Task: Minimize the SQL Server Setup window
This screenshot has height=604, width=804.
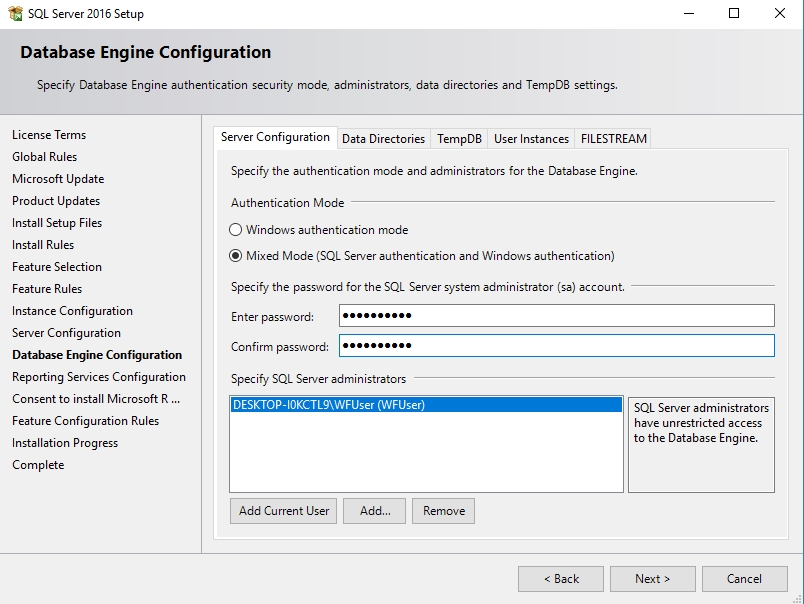Action: pos(688,14)
